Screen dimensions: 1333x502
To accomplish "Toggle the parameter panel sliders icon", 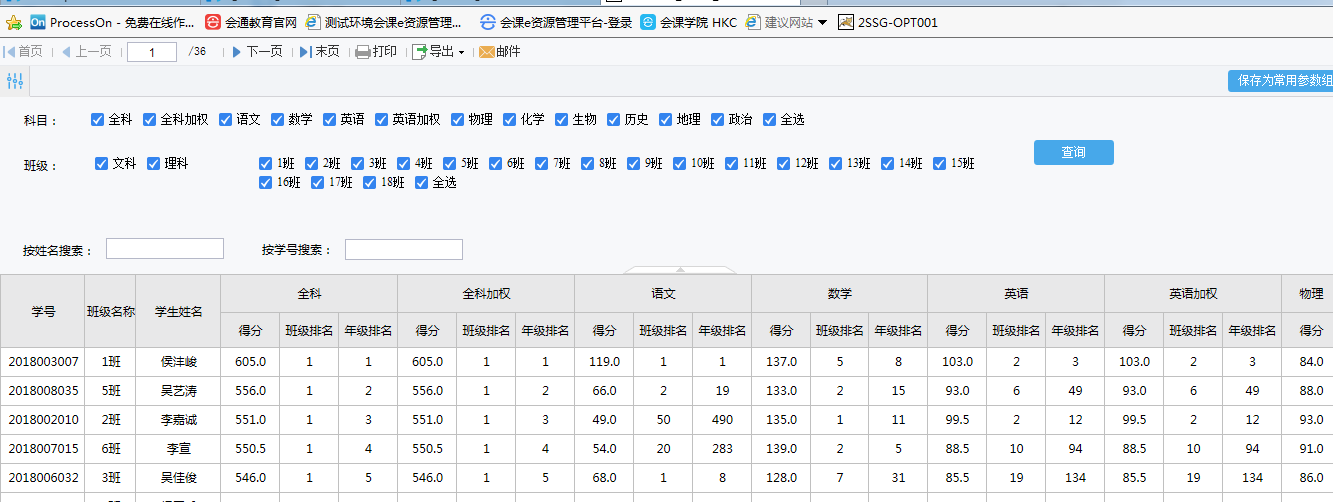I will [15, 81].
